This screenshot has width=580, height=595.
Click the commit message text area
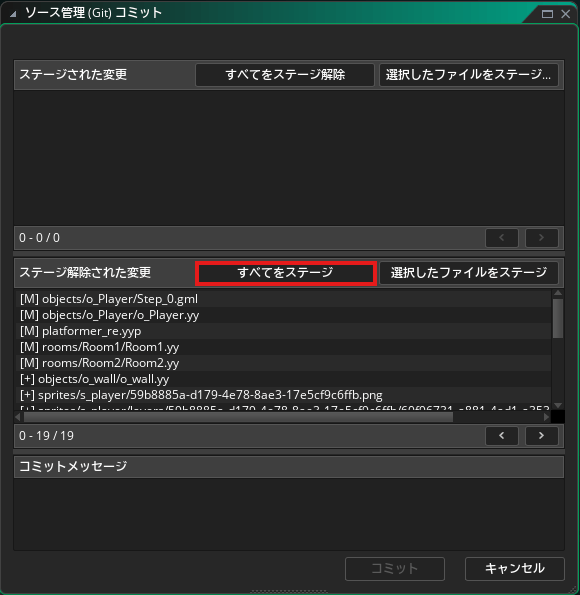click(x=289, y=514)
